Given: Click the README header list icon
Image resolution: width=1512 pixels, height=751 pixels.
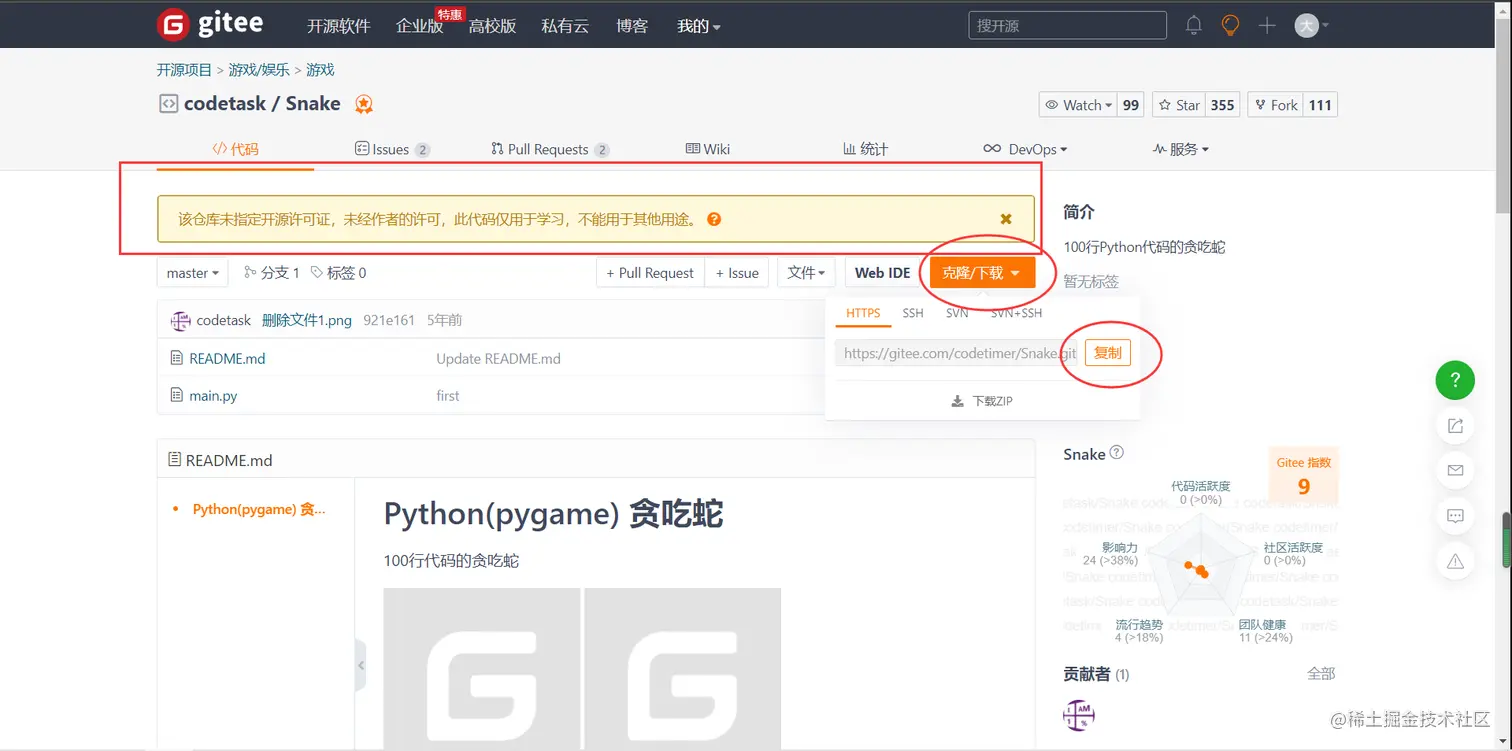Looking at the screenshot, I should pos(174,460).
